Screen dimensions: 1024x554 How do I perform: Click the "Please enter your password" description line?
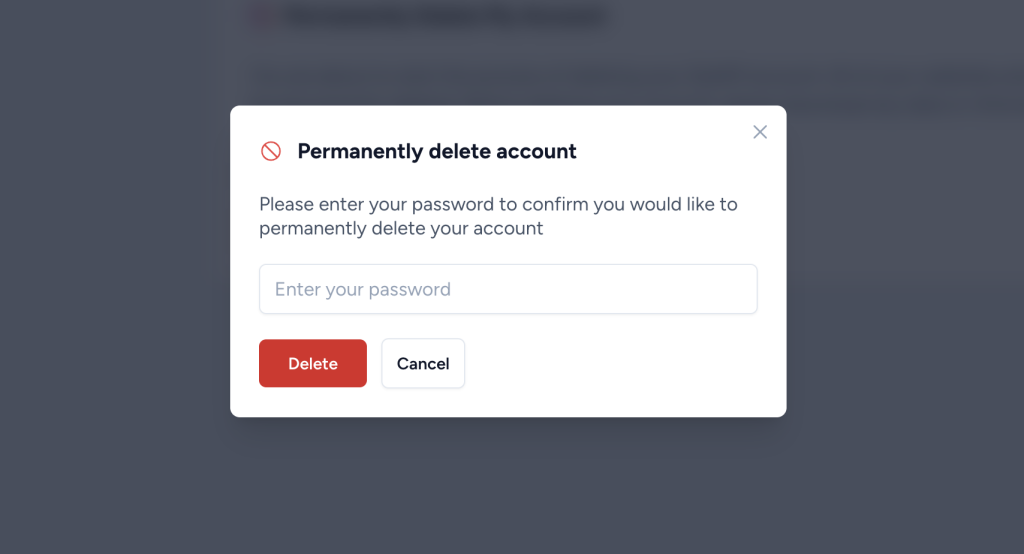pos(498,204)
